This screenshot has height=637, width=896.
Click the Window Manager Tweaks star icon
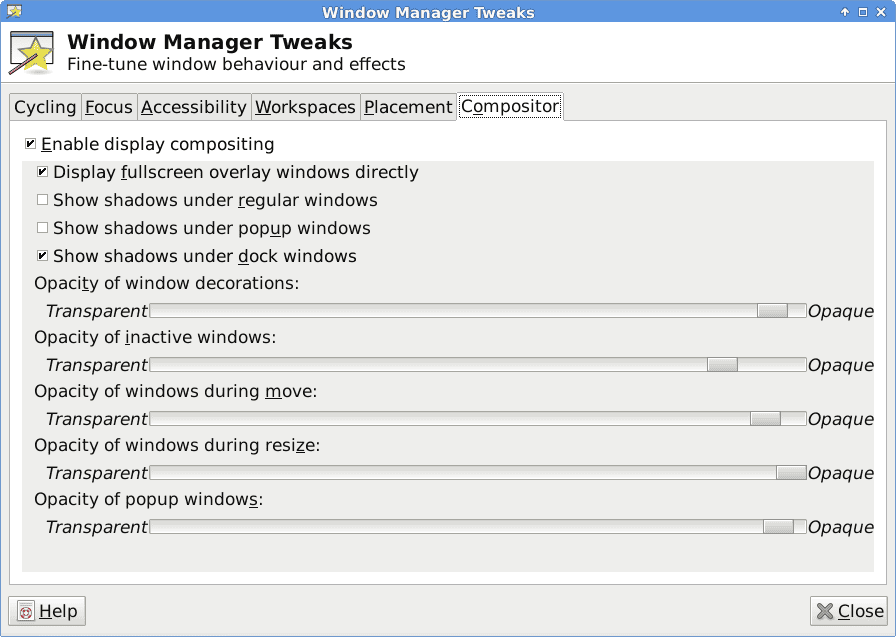tap(31, 53)
